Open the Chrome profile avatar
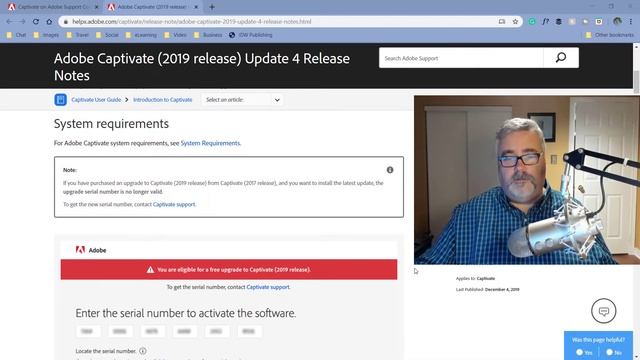The width and height of the screenshot is (640, 360). tap(617, 22)
